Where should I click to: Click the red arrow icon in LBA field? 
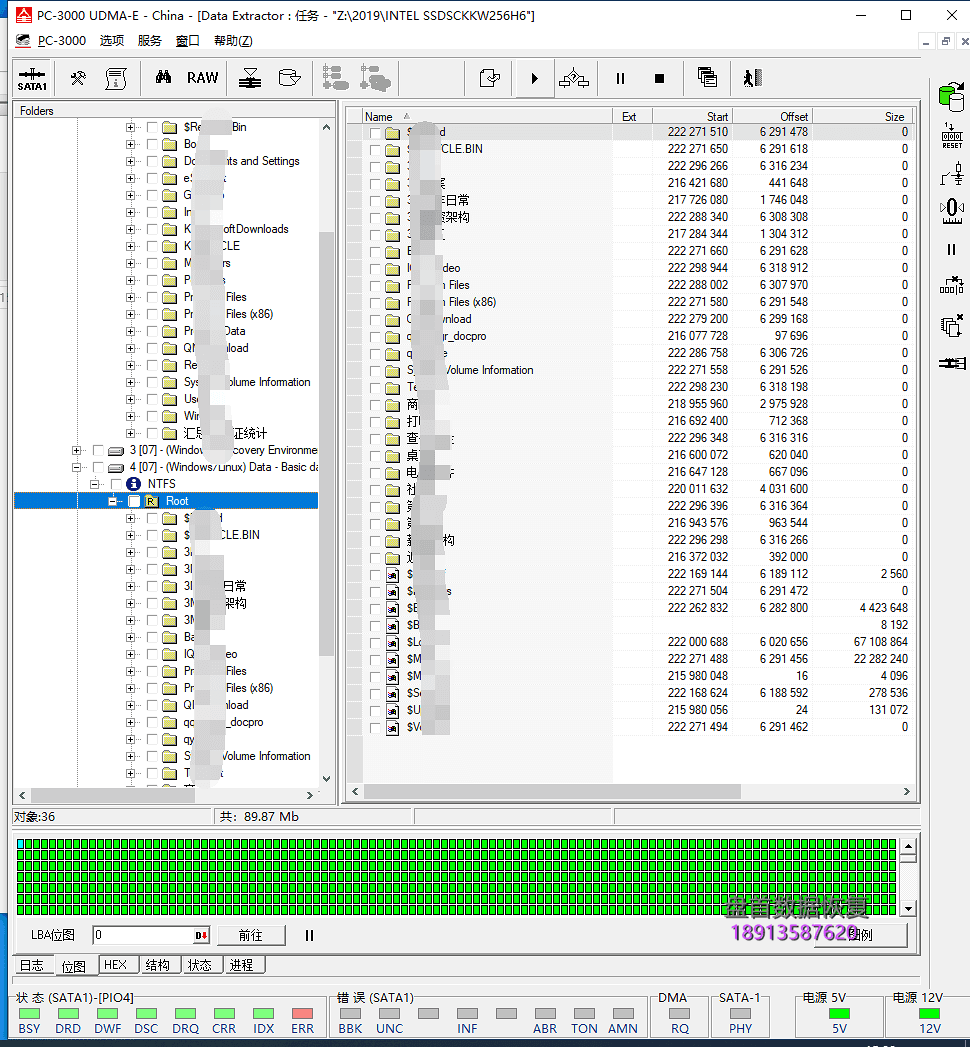click(x=201, y=935)
